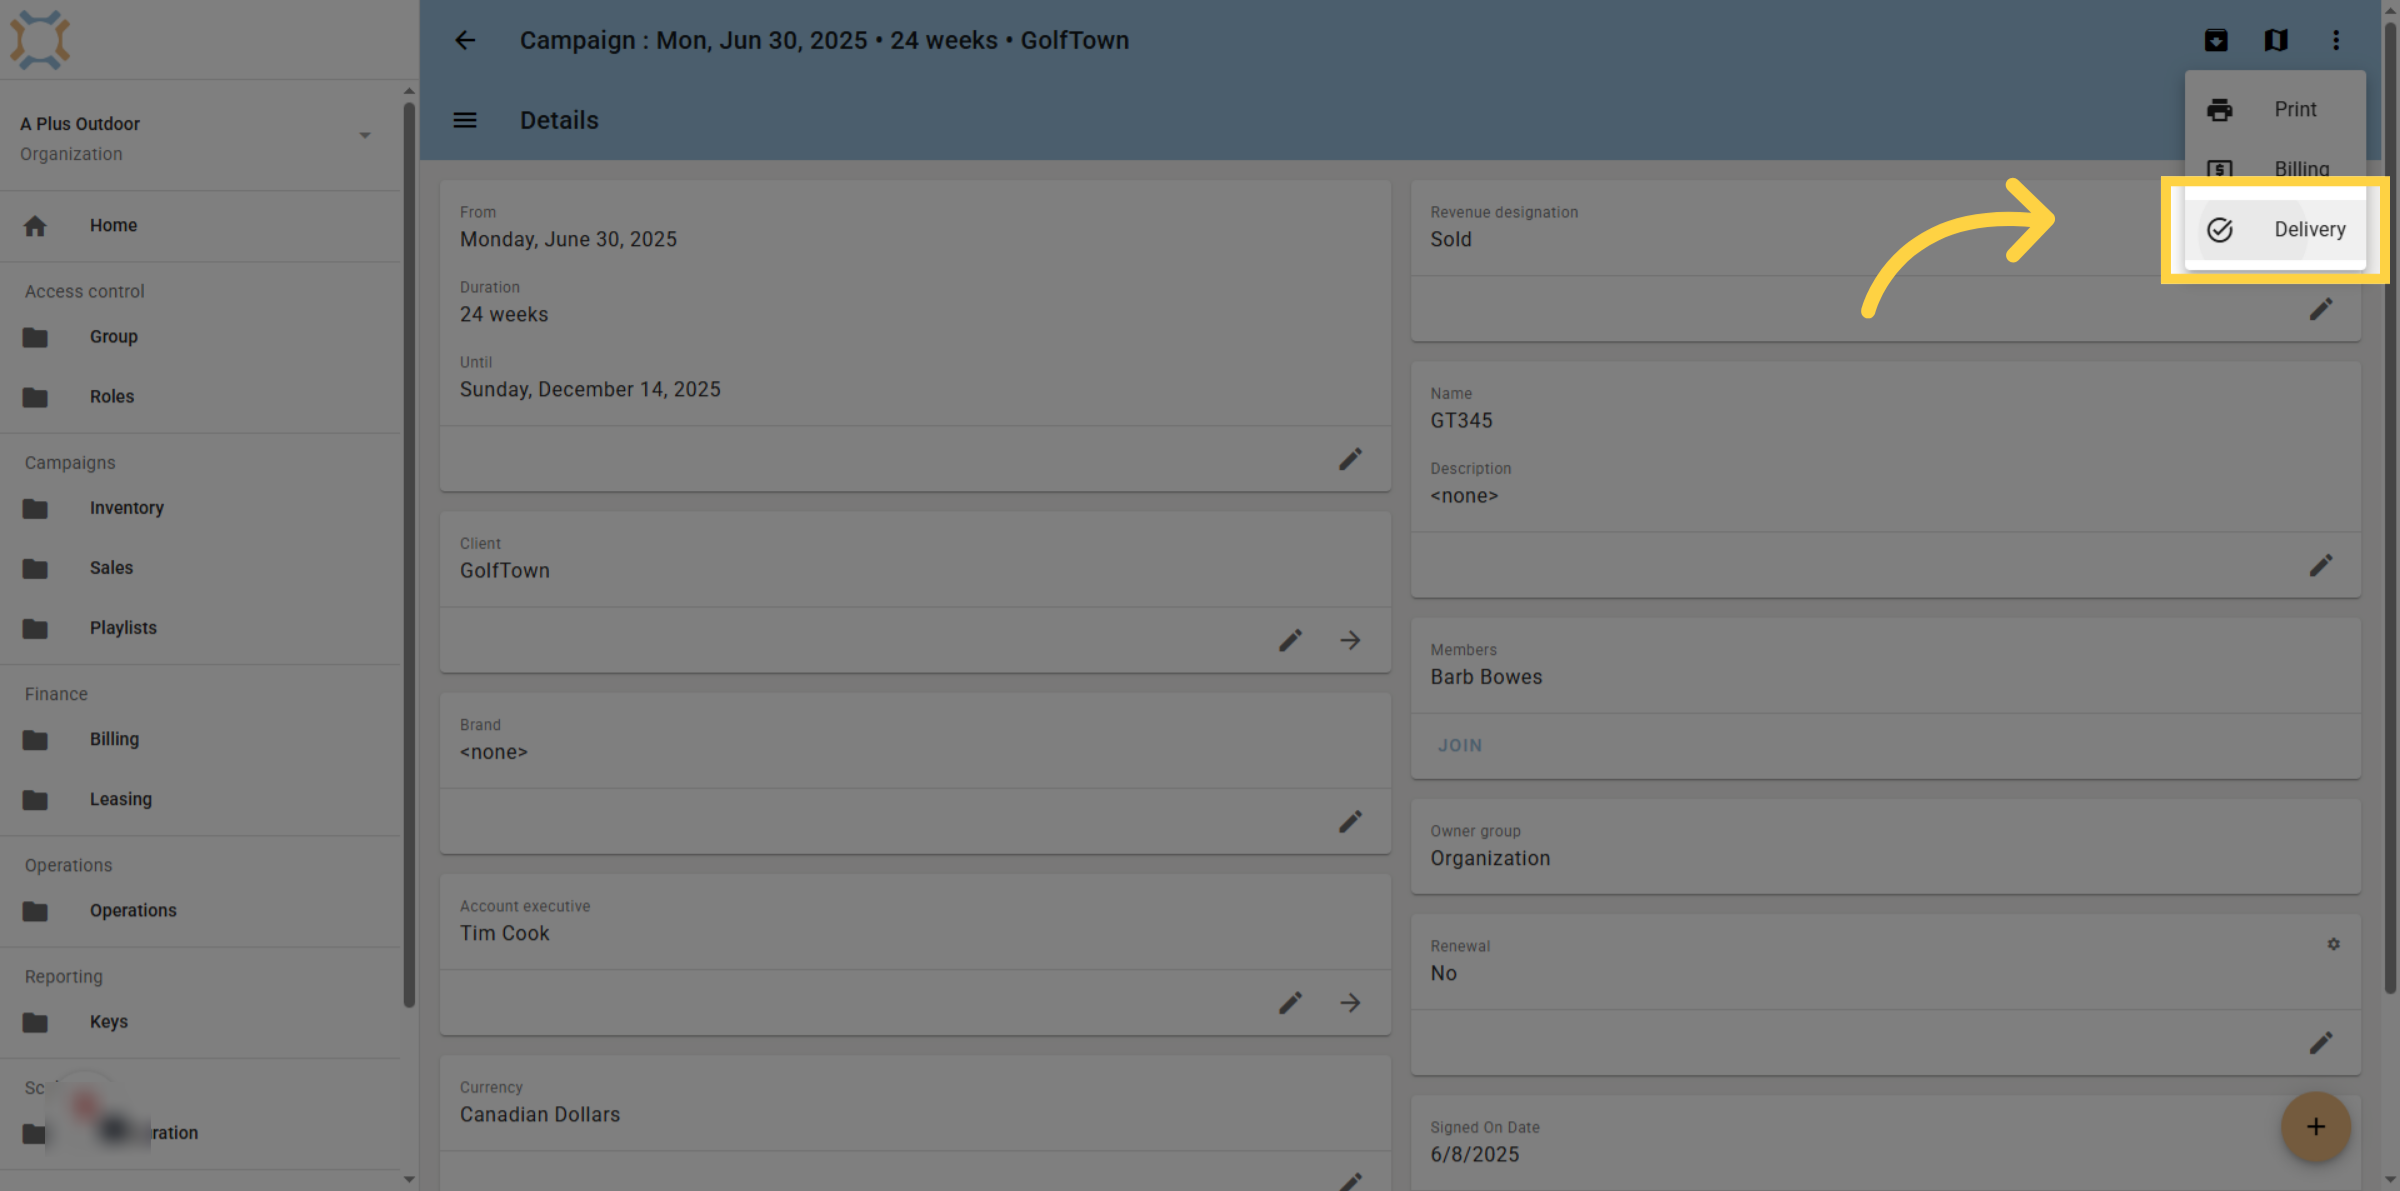Click the 'Sunday, December 14, 2025' text
The width and height of the screenshot is (2400, 1191).
(x=590, y=390)
